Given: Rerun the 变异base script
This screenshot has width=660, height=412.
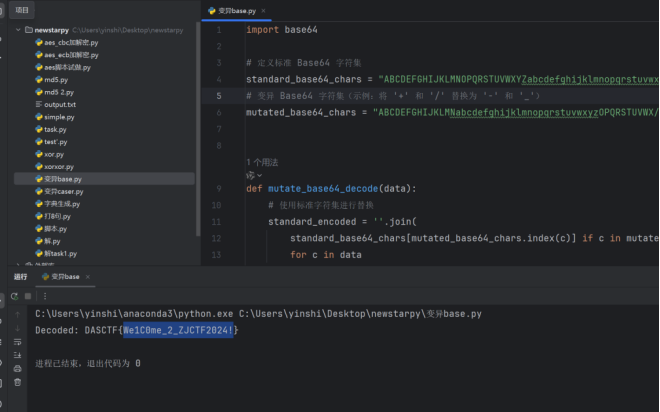Looking at the screenshot, I should point(14,296).
